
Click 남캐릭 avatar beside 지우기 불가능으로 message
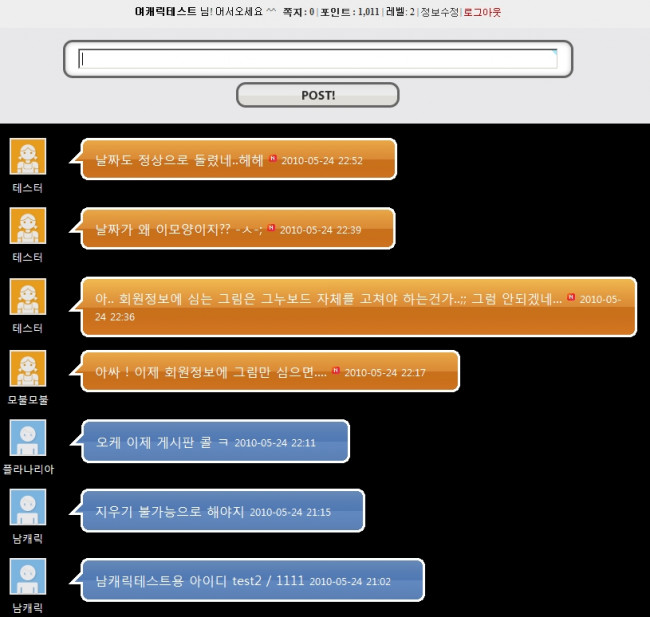pos(28,507)
